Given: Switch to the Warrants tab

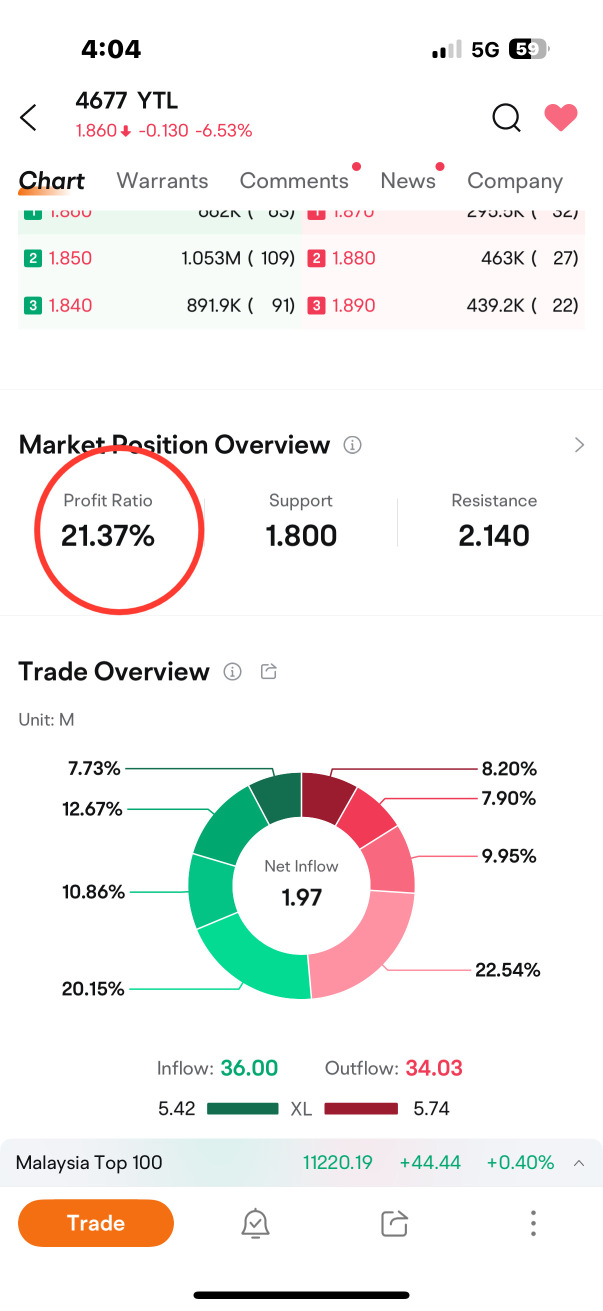Looking at the screenshot, I should click(x=162, y=181).
